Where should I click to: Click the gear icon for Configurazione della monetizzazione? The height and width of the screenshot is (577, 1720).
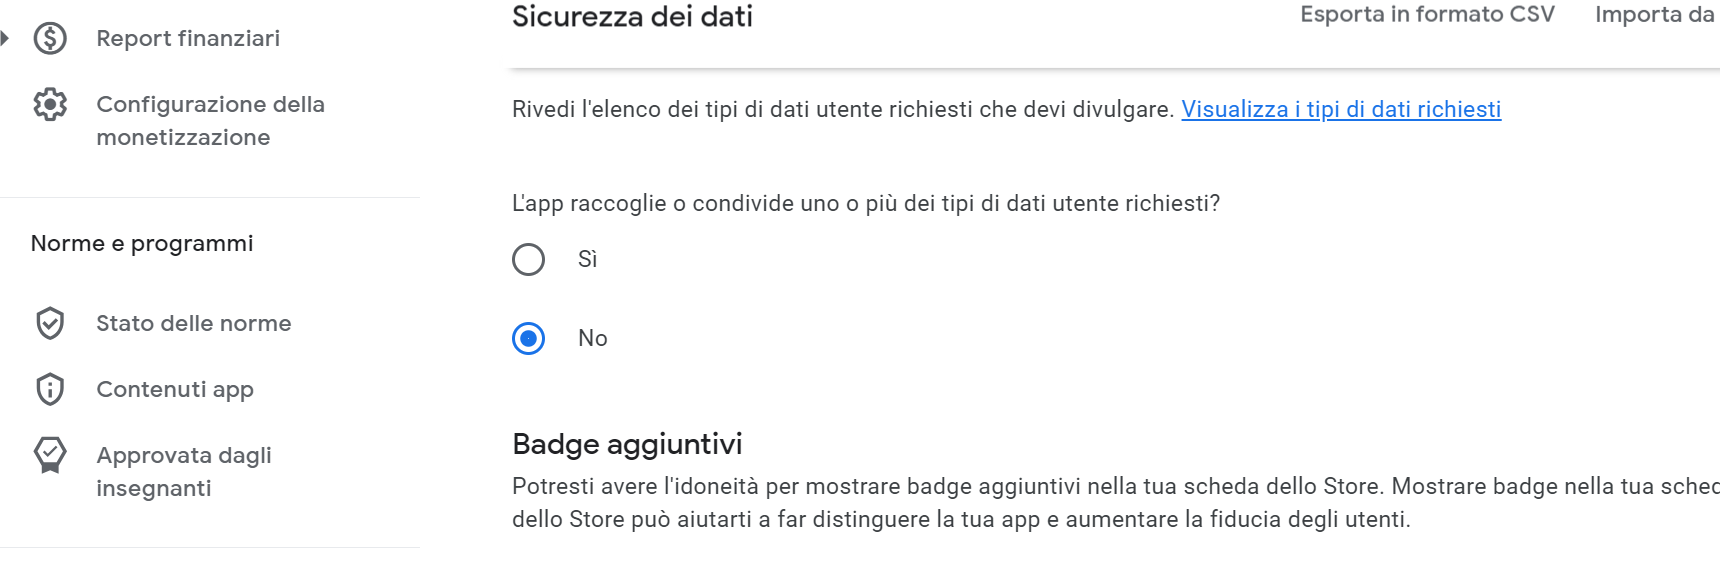[50, 104]
